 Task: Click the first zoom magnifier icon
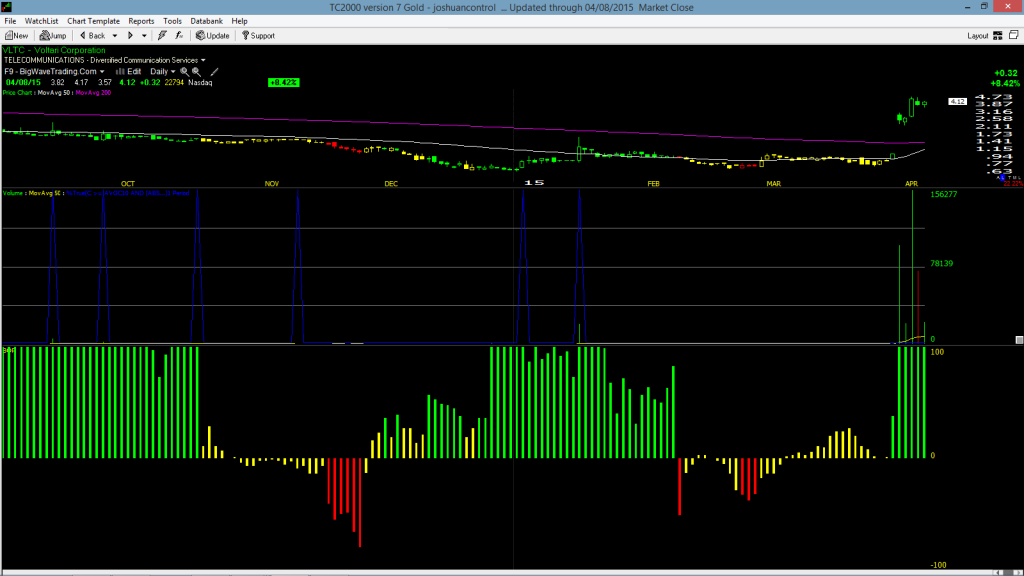(185, 71)
